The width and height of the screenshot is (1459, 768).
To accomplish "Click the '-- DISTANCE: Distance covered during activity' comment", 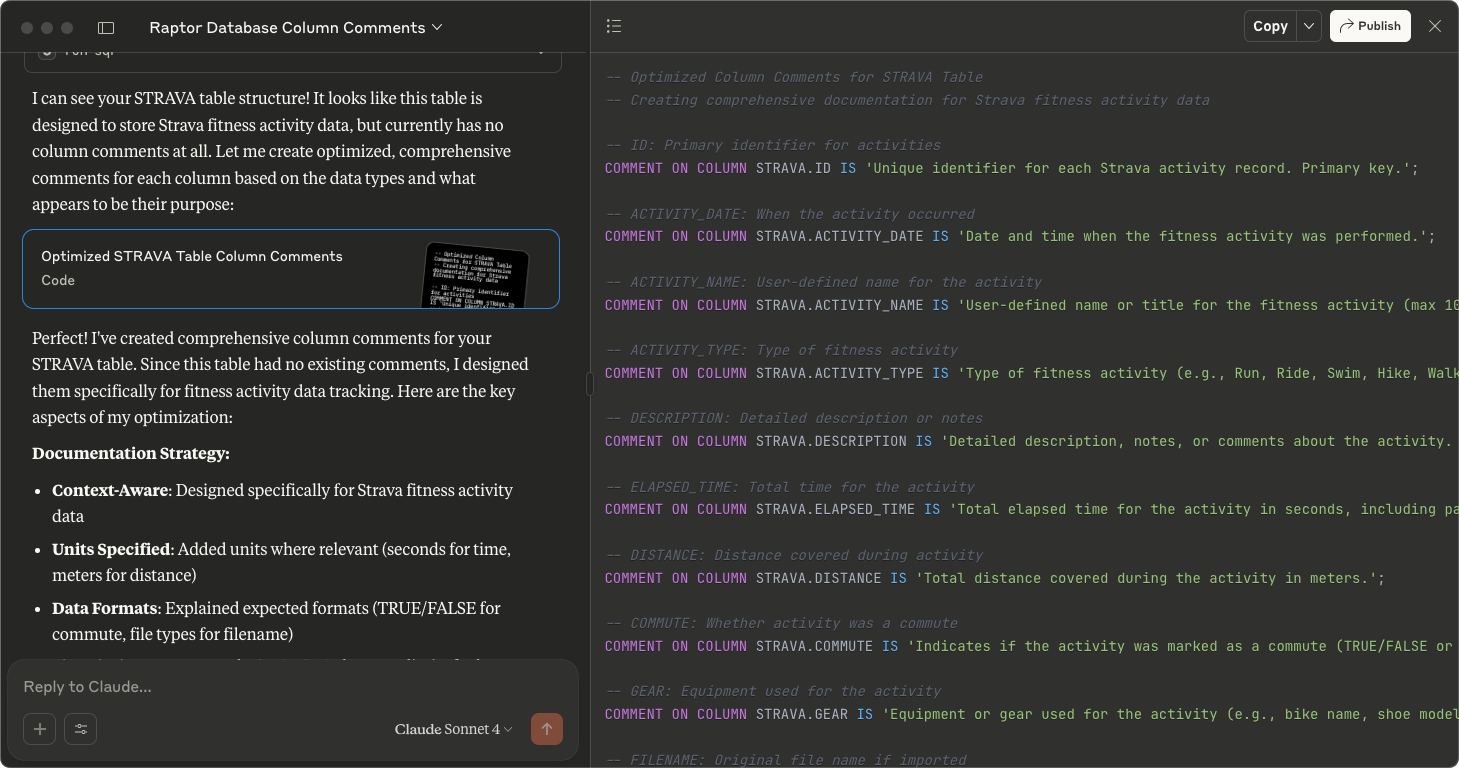I will pyautogui.click(x=794, y=555).
